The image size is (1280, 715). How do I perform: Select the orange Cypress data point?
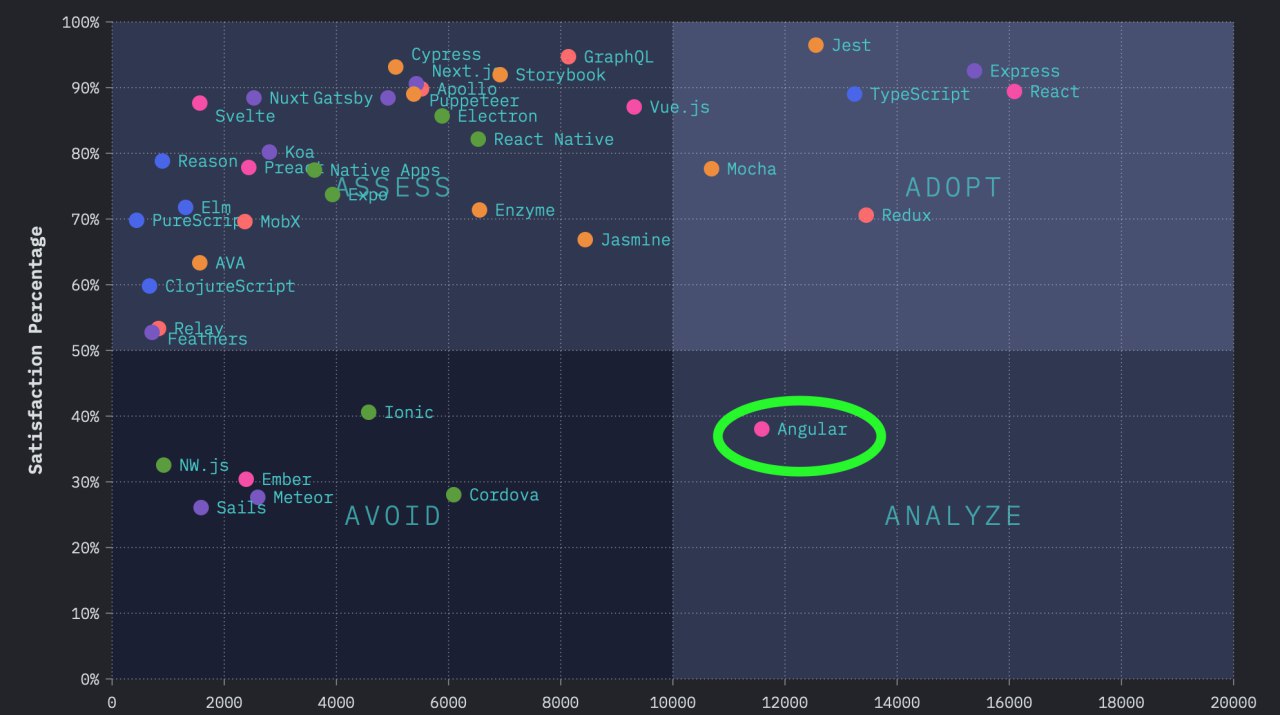click(396, 67)
